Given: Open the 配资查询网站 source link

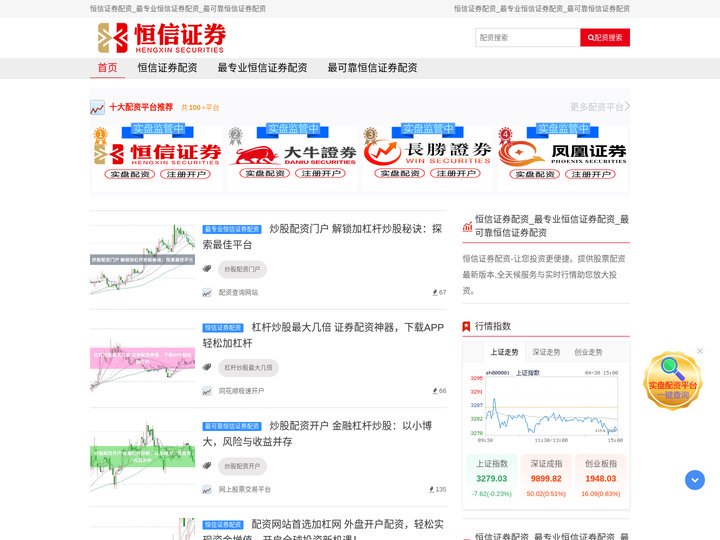Looking at the screenshot, I should [238, 292].
